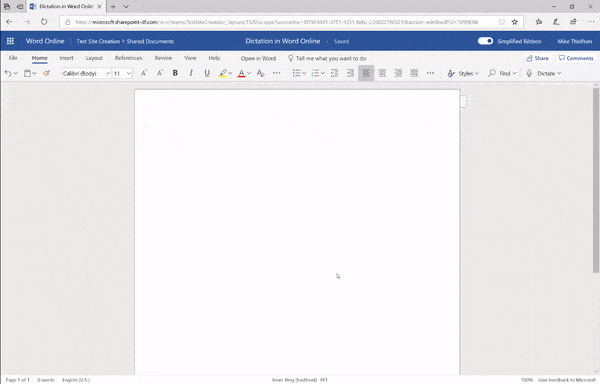Apply yellow text highlight color
This screenshot has width=600, height=384.
[x=223, y=73]
